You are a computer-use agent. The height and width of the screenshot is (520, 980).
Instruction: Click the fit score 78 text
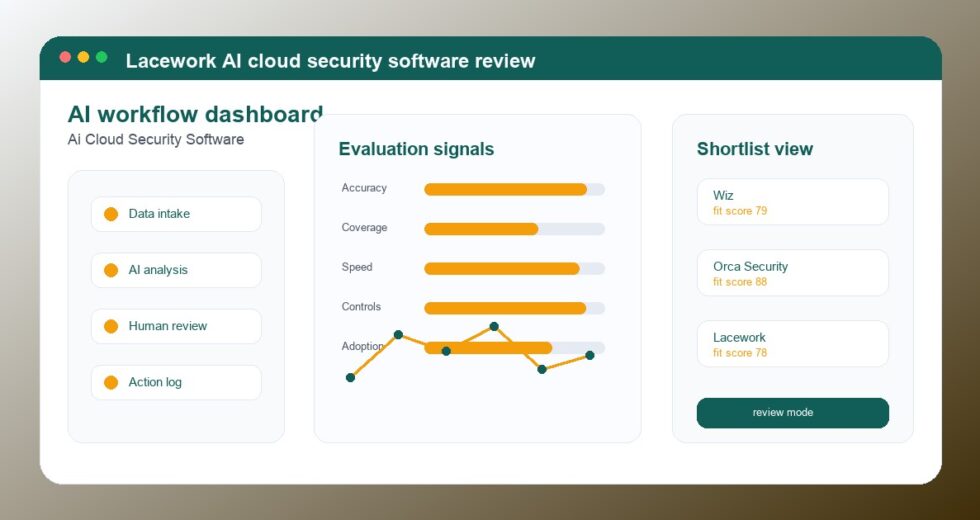click(740, 353)
